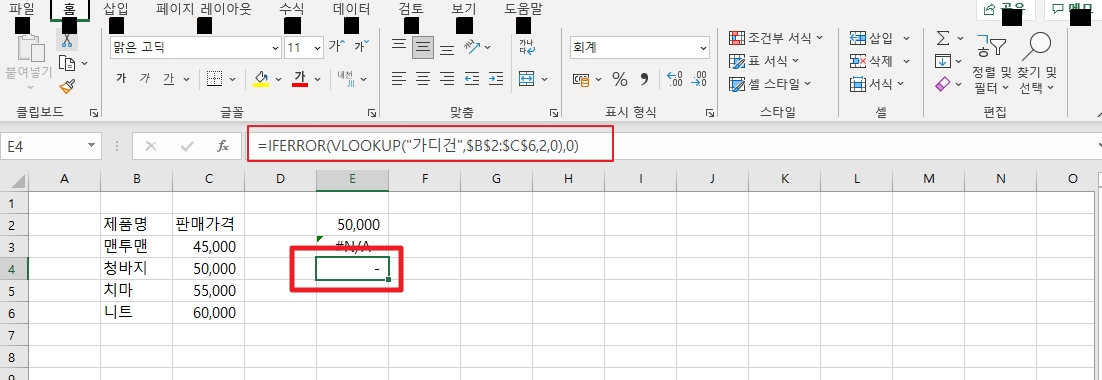The image size is (1102, 380).
Task: Align text right
Action: click(x=446, y=78)
